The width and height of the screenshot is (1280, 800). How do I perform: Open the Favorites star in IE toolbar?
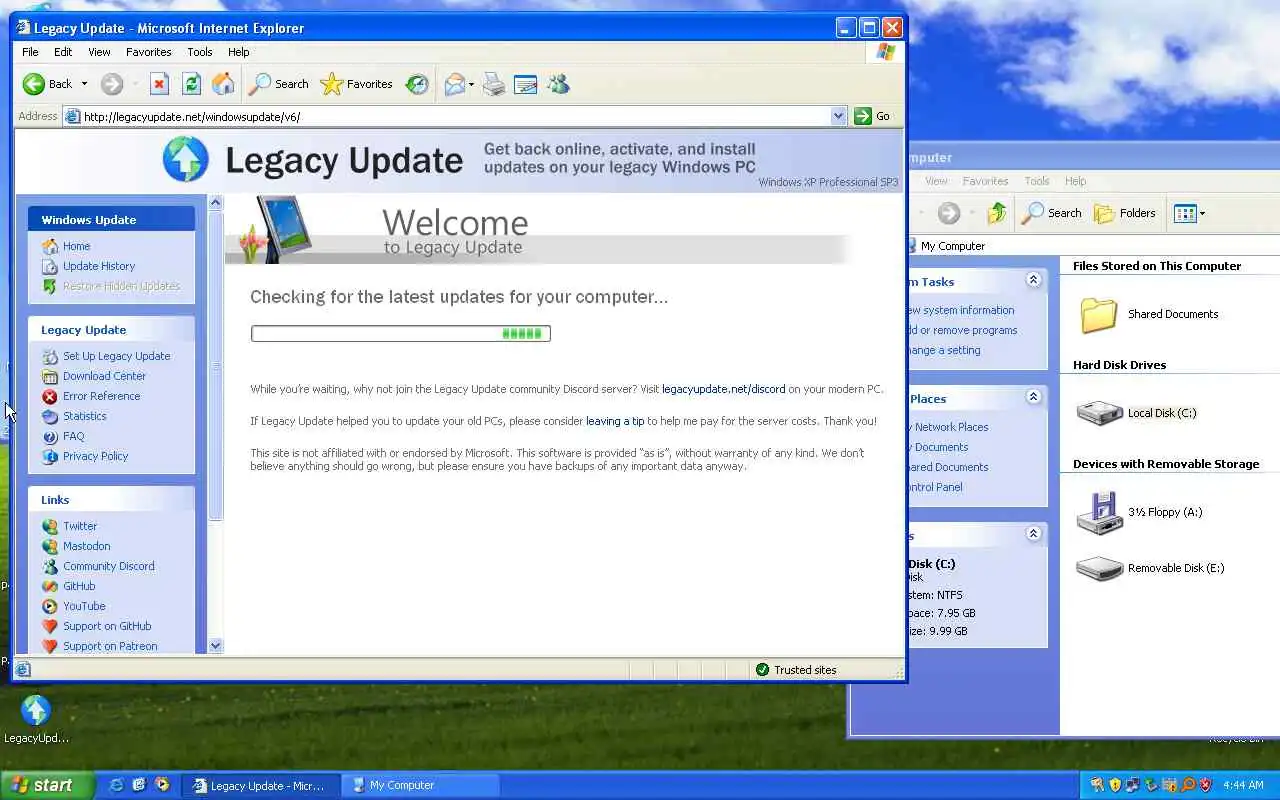pos(331,84)
